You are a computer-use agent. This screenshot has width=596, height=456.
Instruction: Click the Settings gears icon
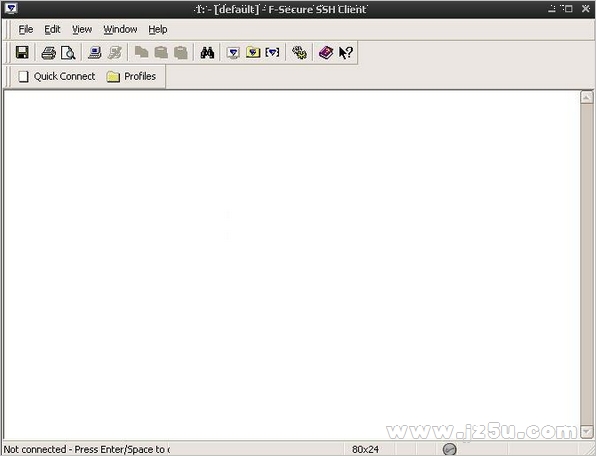tap(299, 52)
